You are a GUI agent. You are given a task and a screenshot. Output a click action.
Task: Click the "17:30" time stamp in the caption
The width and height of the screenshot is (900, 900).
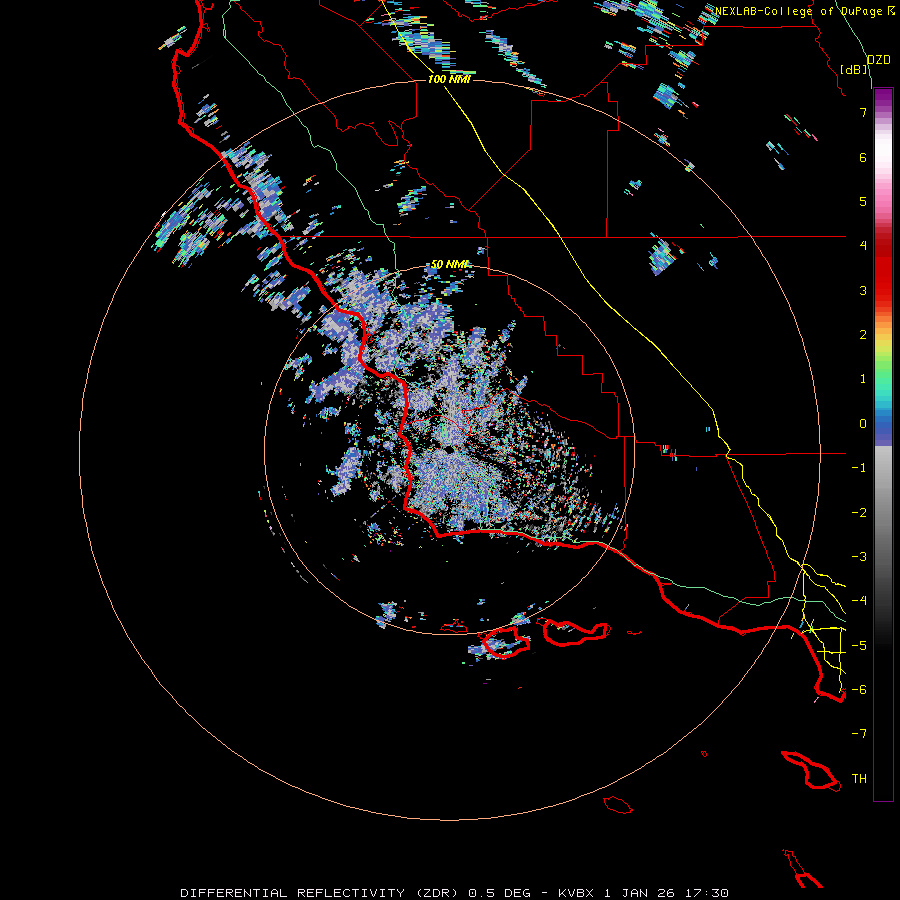709,893
